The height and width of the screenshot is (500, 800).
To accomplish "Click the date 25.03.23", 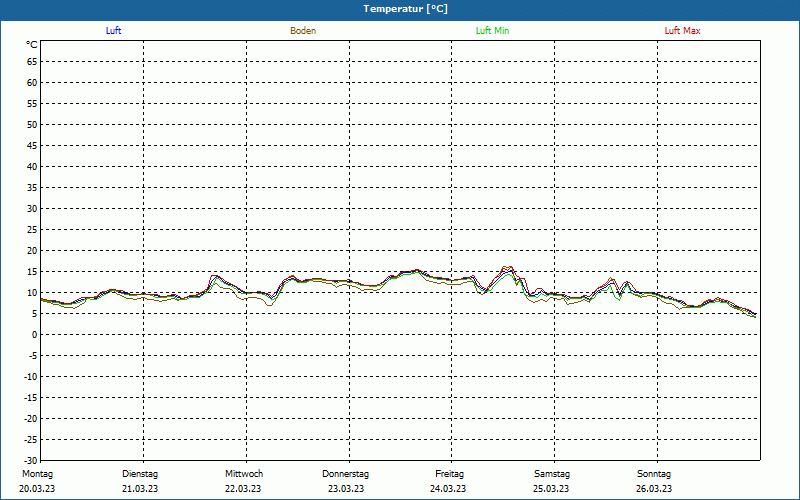I will pyautogui.click(x=551, y=489).
